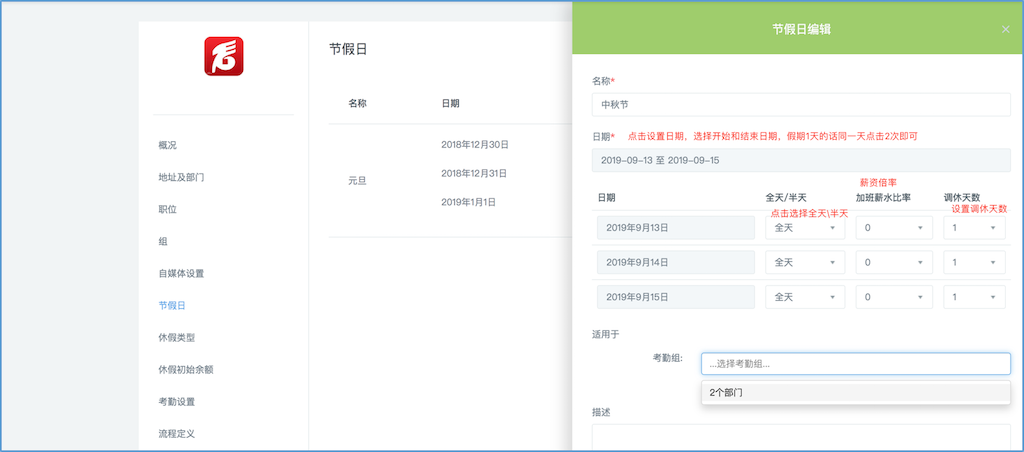The image size is (1024, 452).
Task: Open 休假类型 in the sidebar
Action: pyautogui.click(x=176, y=338)
